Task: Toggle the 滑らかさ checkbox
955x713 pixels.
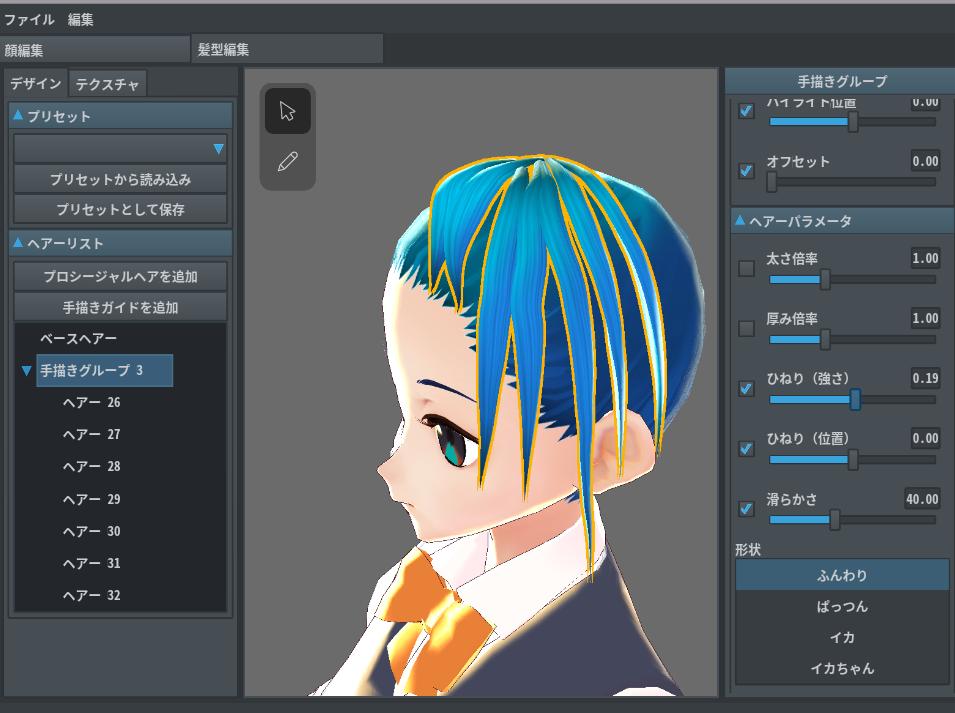Action: tap(747, 509)
